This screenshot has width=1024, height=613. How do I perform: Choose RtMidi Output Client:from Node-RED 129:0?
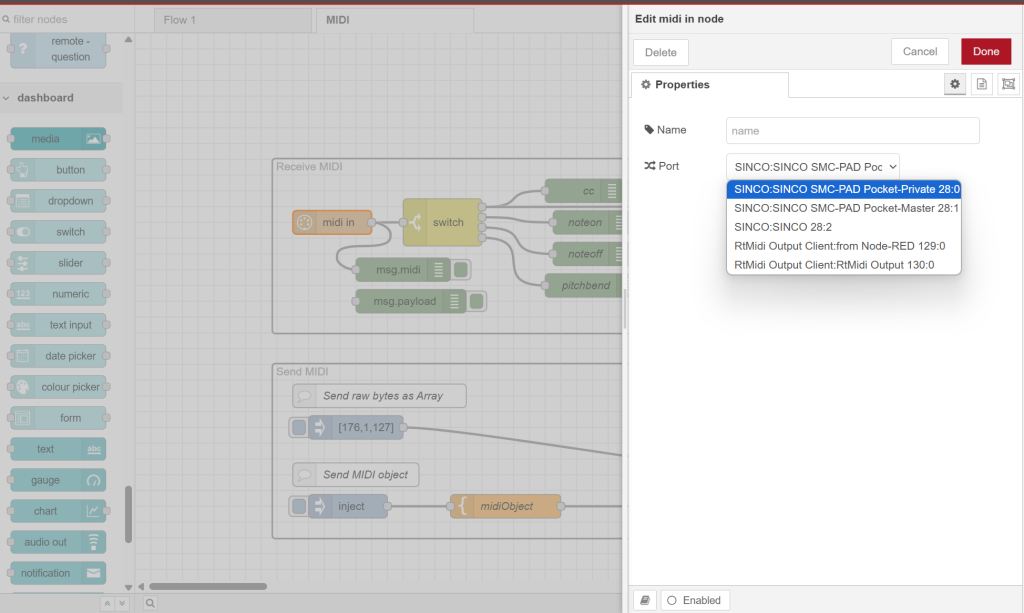844,246
